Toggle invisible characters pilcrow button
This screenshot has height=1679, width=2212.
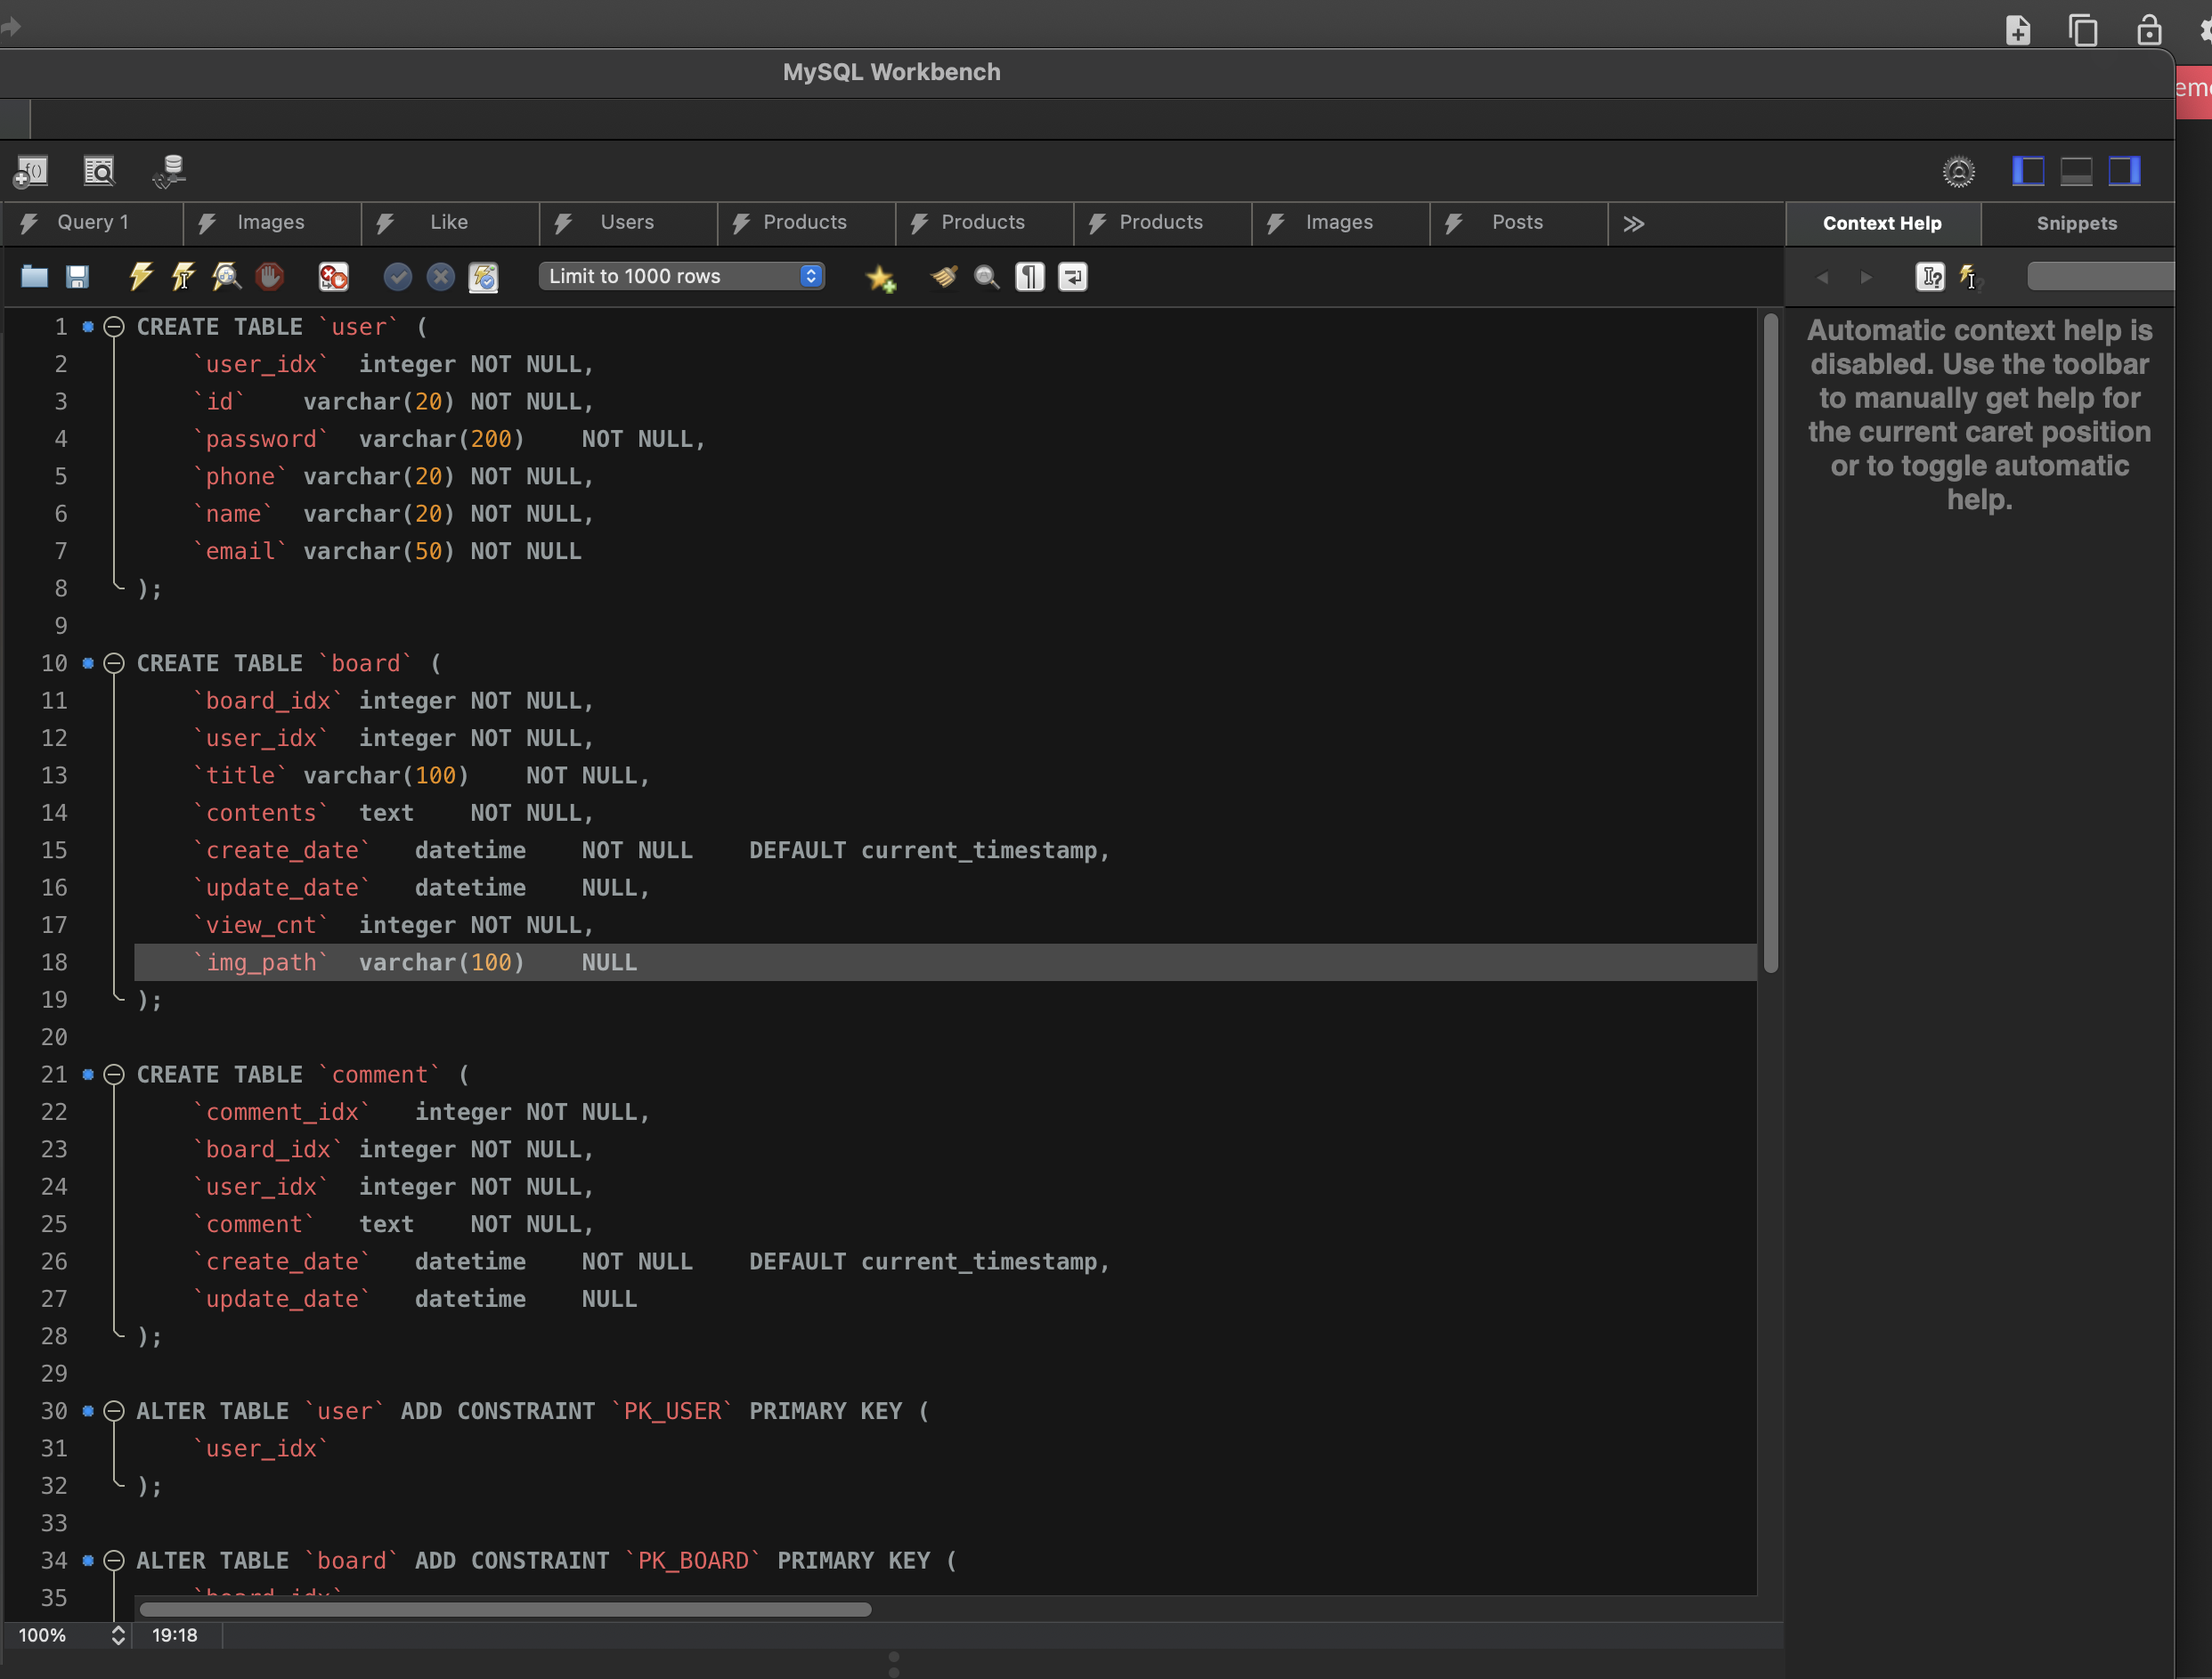pos(1030,277)
